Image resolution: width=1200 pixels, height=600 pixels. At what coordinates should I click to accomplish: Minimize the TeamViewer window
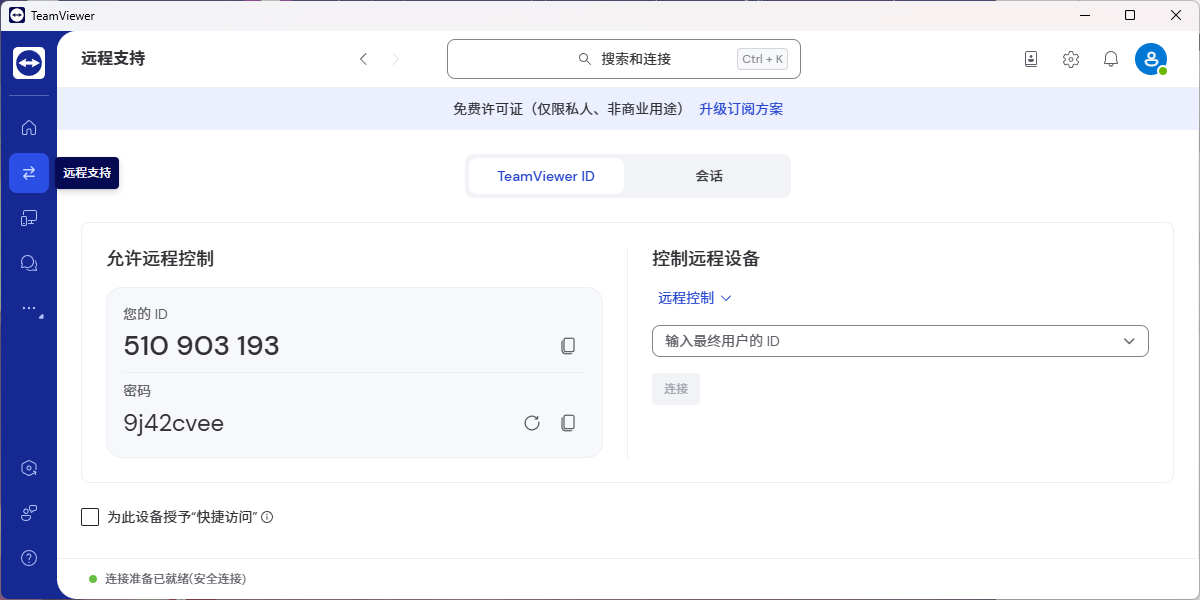pos(1085,15)
